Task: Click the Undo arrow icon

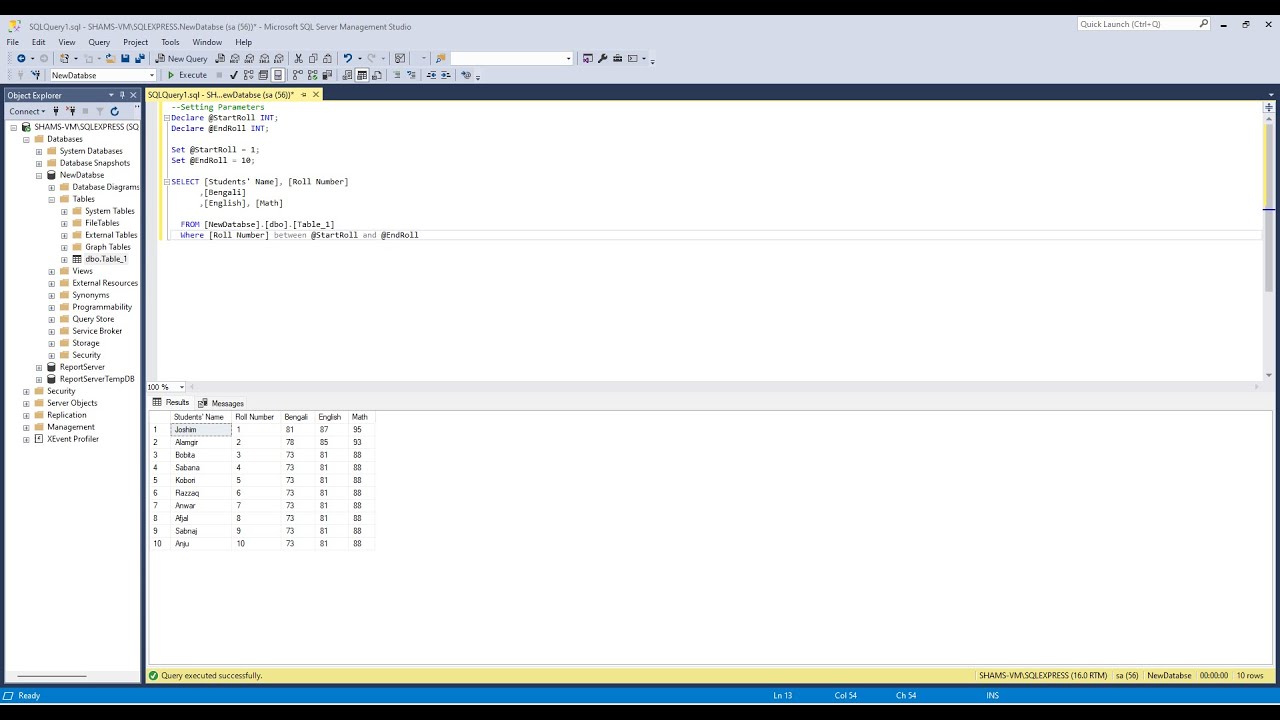Action: 347,58
